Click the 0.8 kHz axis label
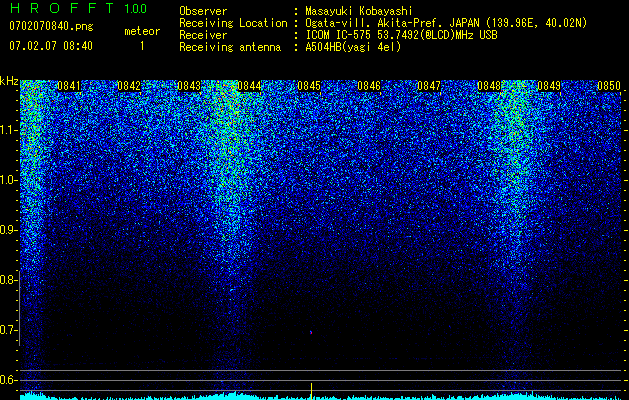The width and height of the screenshot is (629, 400). pyautogui.click(x=9, y=280)
